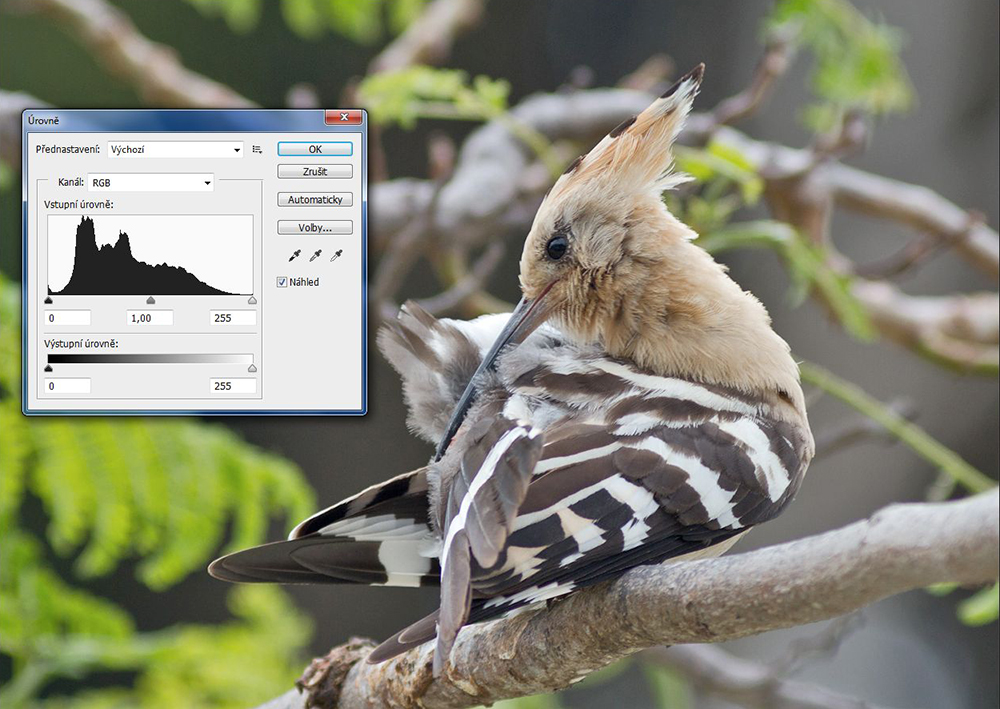Open the preset options menu icon
The image size is (1000, 709).
pos(257,150)
